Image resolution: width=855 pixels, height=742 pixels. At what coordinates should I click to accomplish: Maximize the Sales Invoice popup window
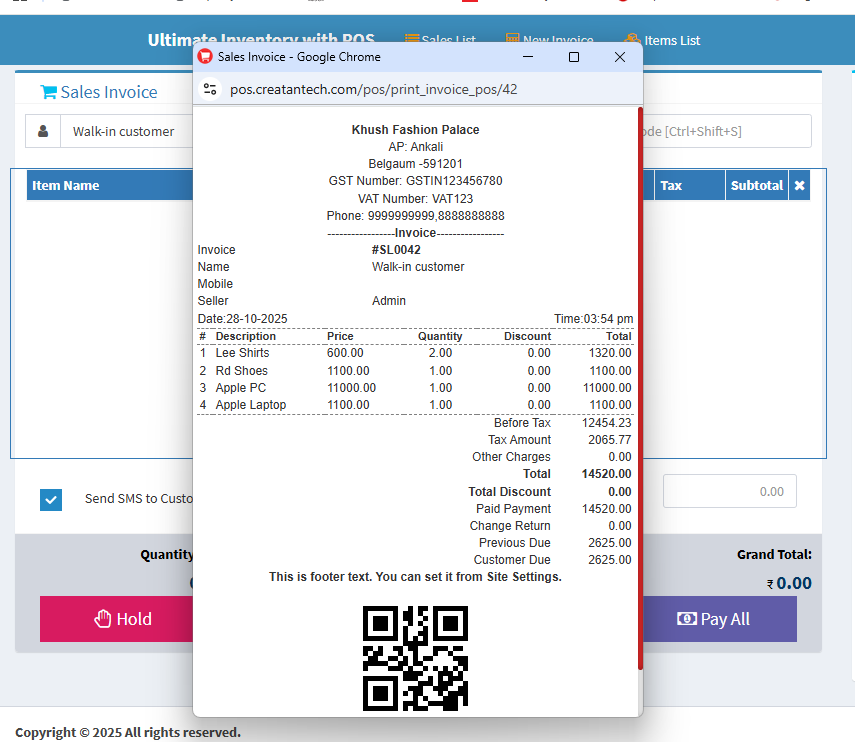point(574,57)
